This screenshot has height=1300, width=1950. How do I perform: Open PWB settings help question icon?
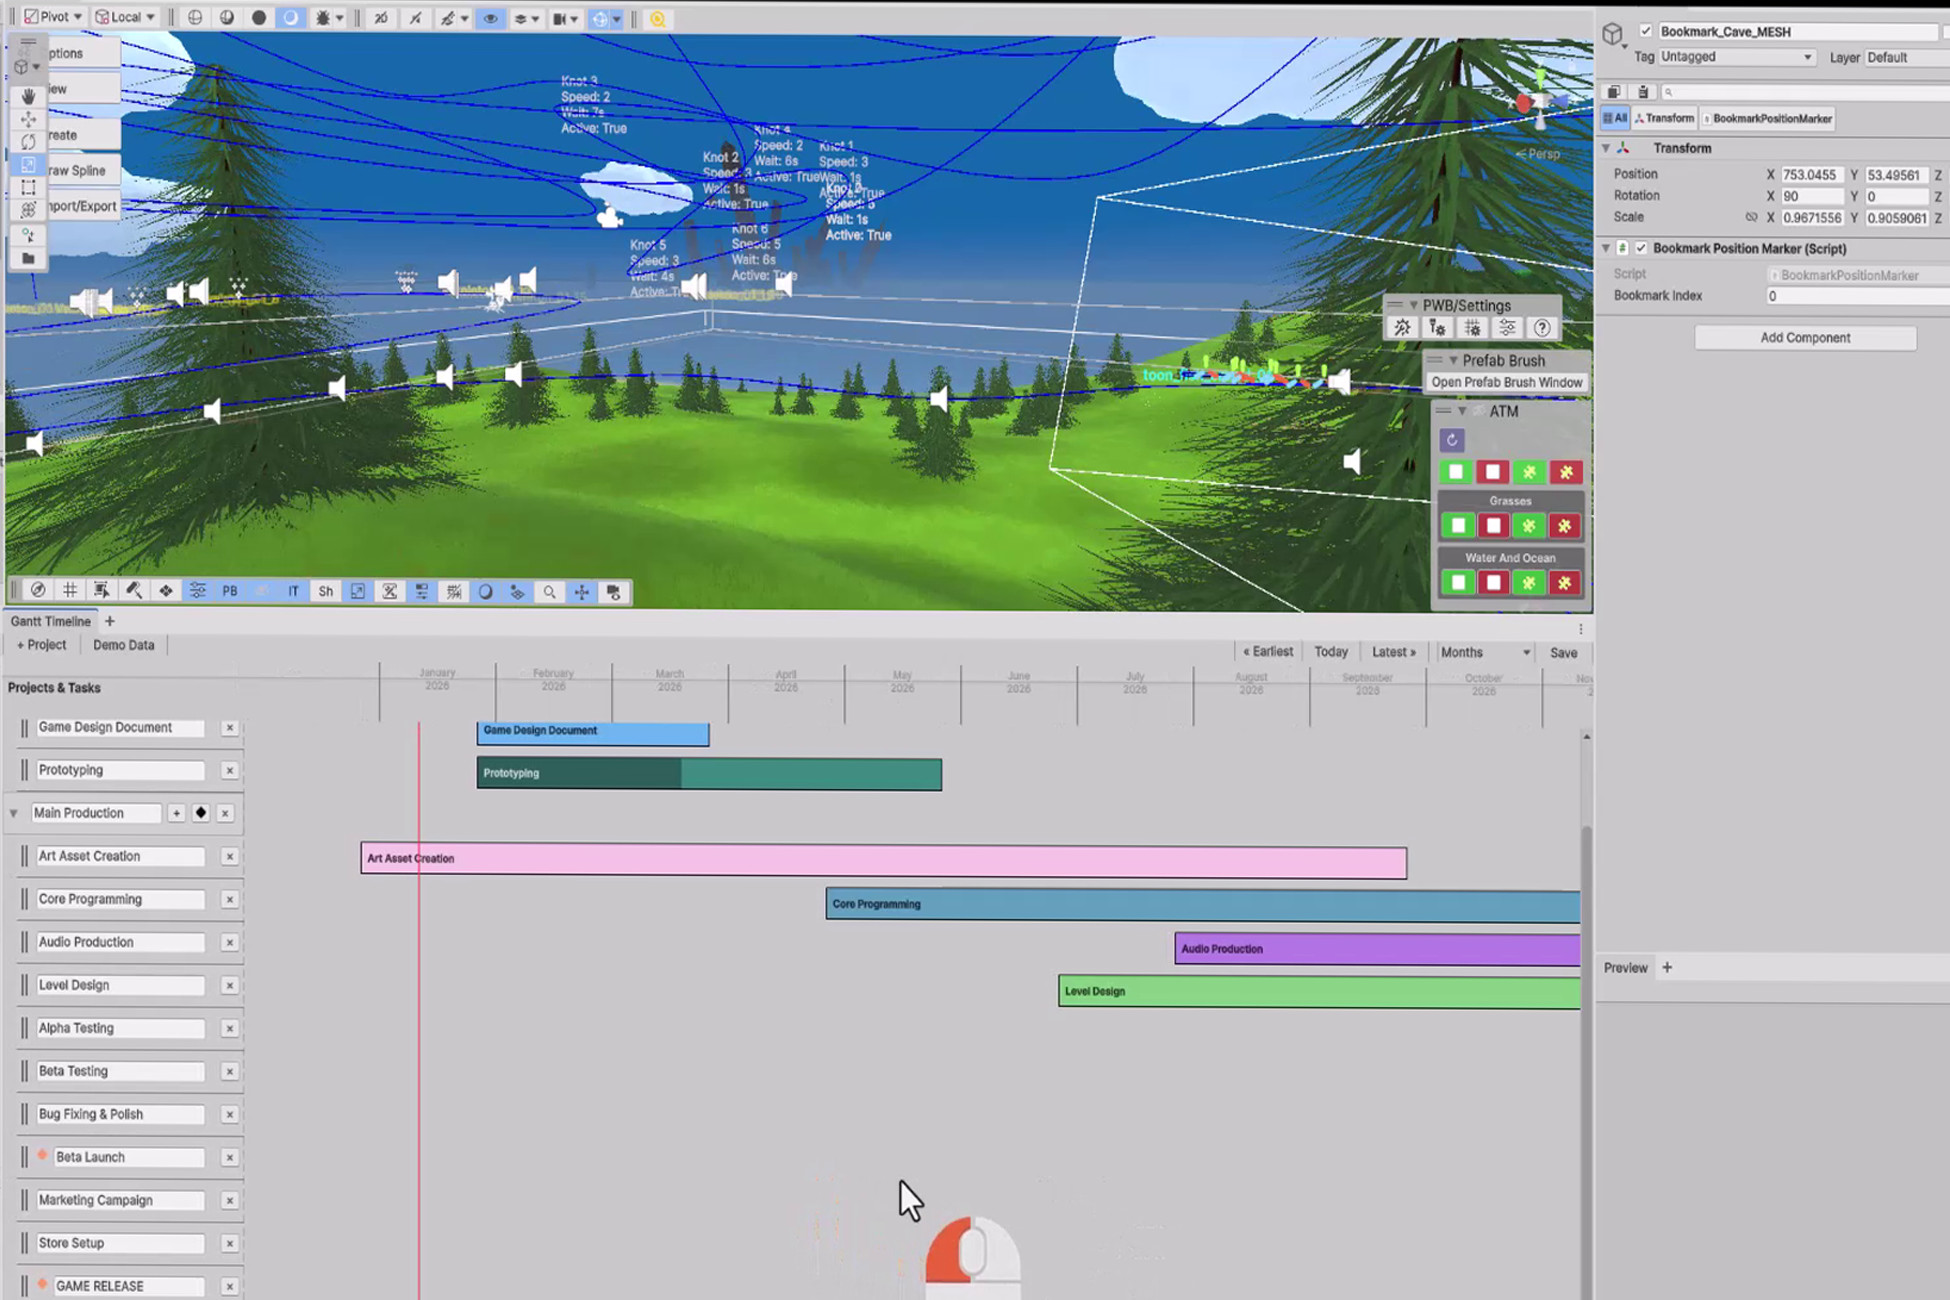pyautogui.click(x=1542, y=328)
